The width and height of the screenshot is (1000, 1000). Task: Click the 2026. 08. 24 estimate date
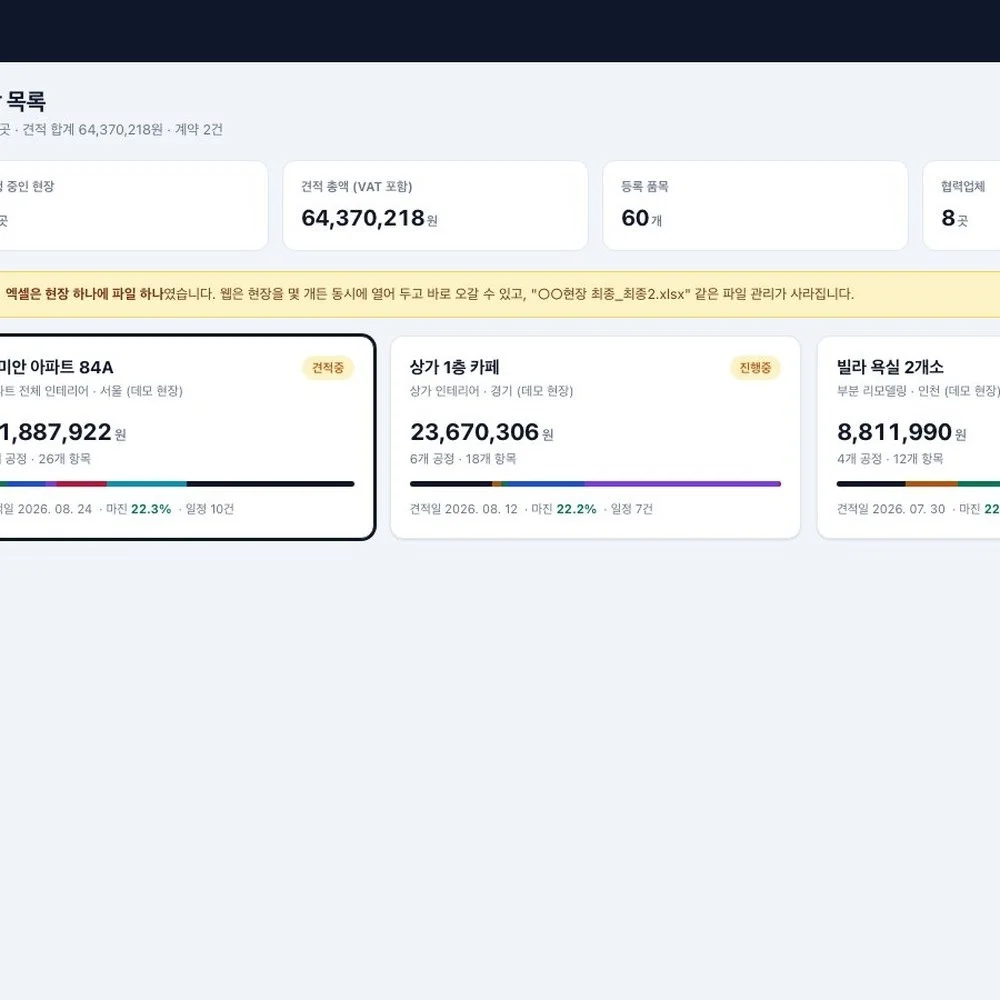55,509
